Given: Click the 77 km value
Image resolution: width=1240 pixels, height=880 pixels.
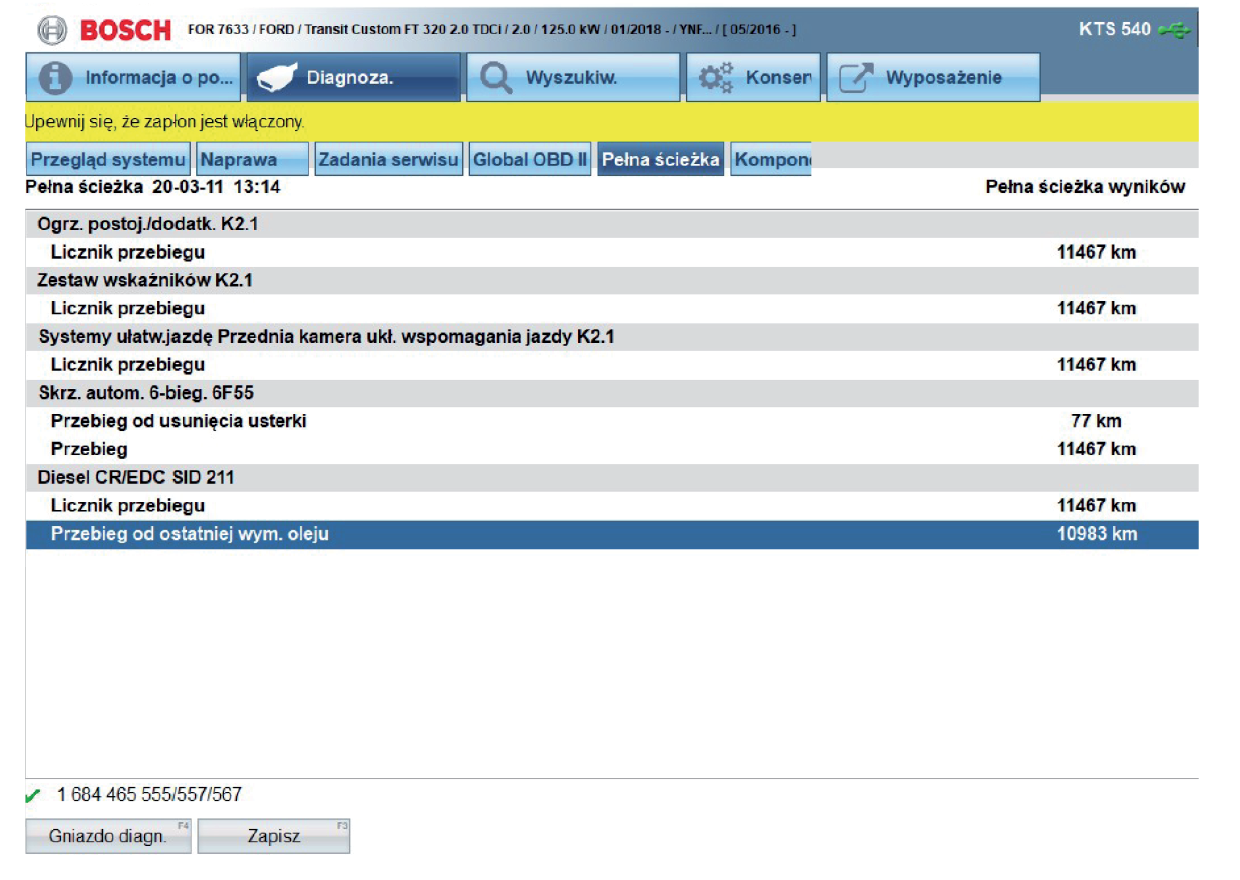Looking at the screenshot, I should click(1096, 421).
